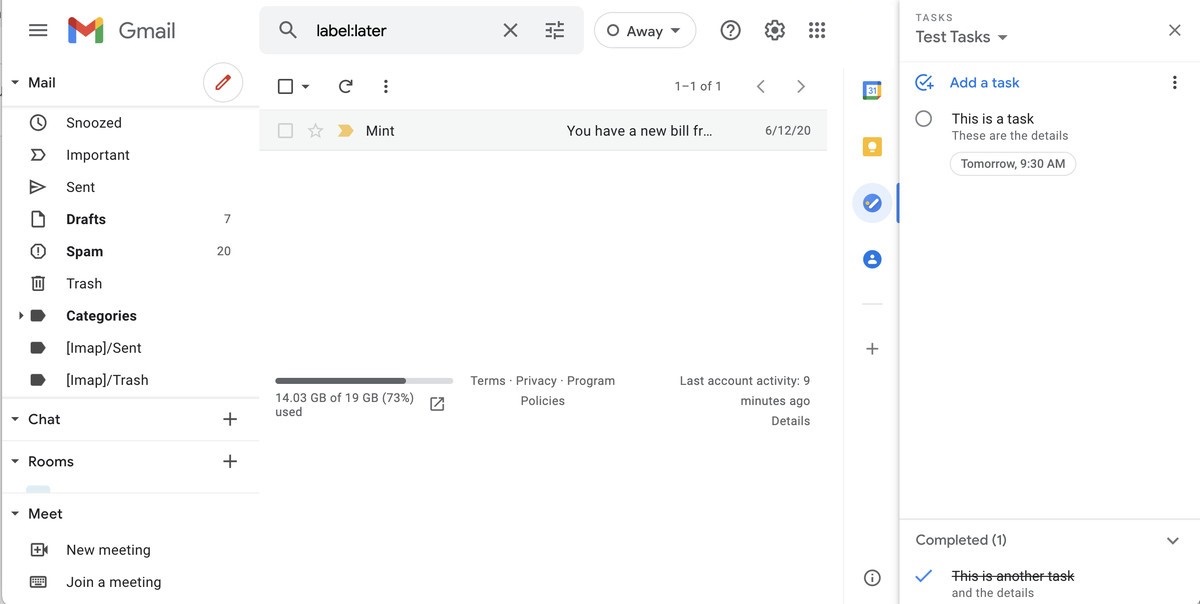1200x604 pixels.
Task: Open the Google Calendar side panel icon
Action: (x=871, y=91)
